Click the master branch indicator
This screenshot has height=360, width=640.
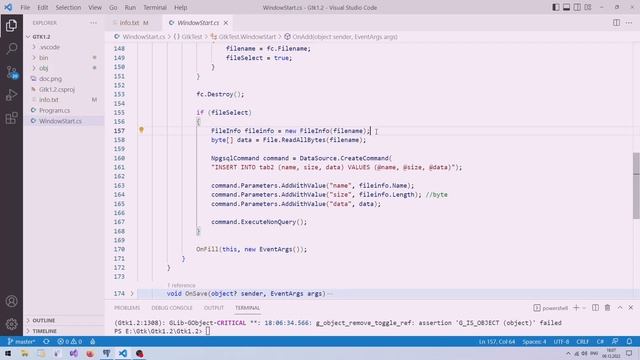click(21, 341)
